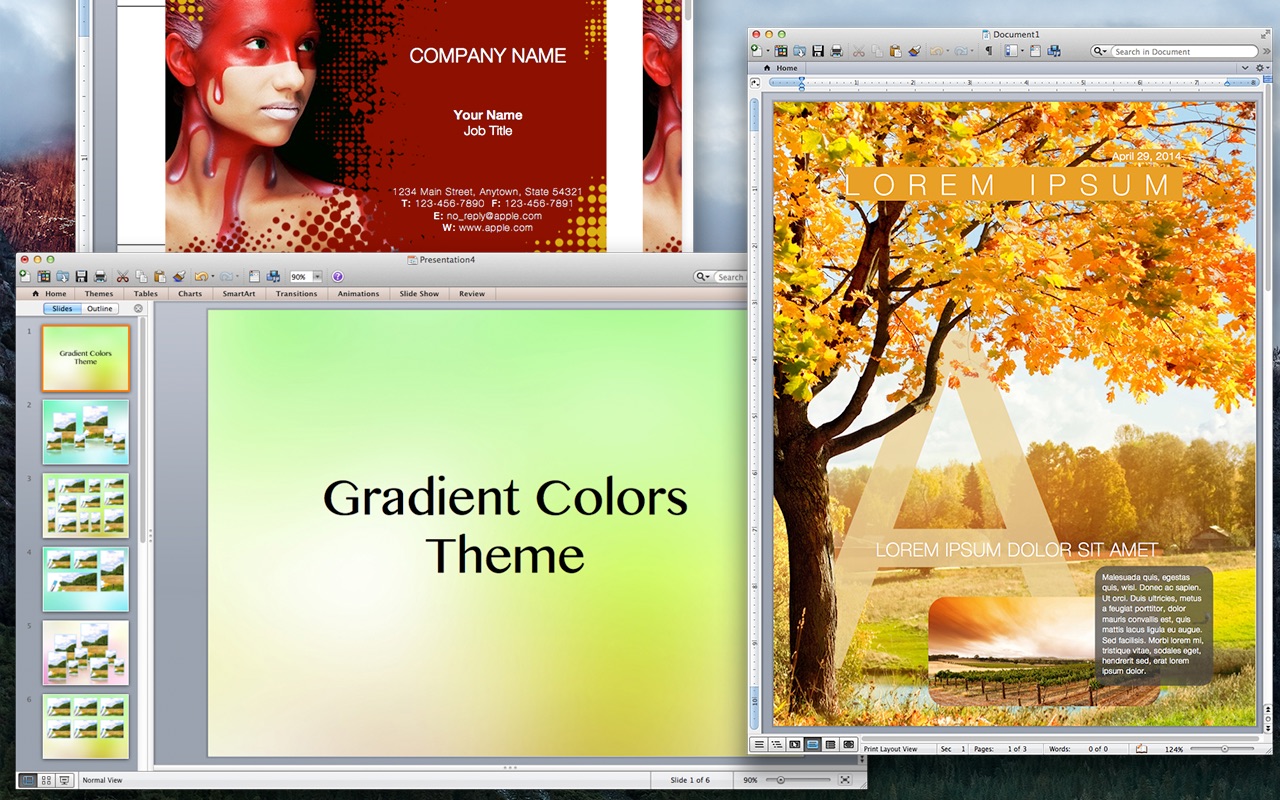
Task: Click Fit slide to window button
Action: point(845,780)
